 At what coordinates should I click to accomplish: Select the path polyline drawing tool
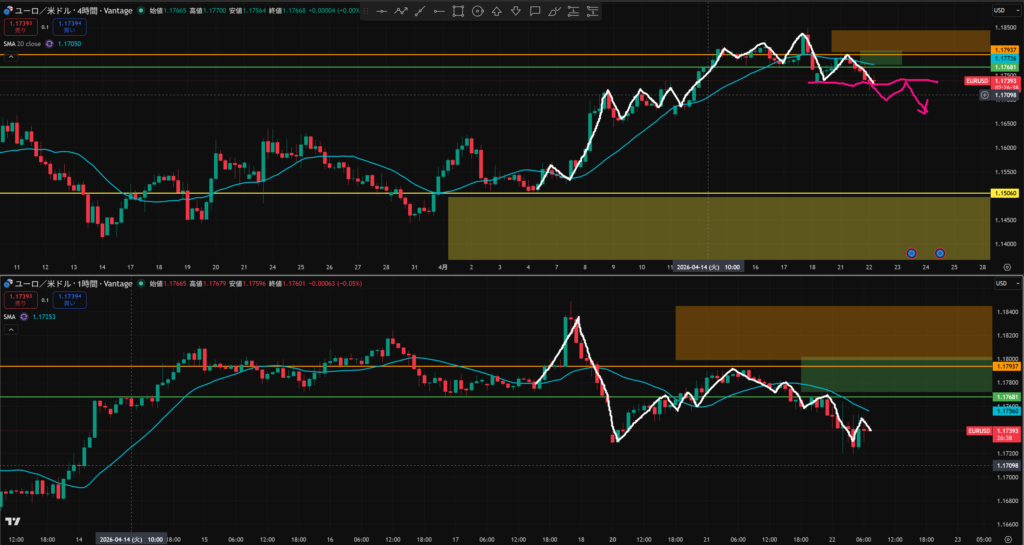401,12
